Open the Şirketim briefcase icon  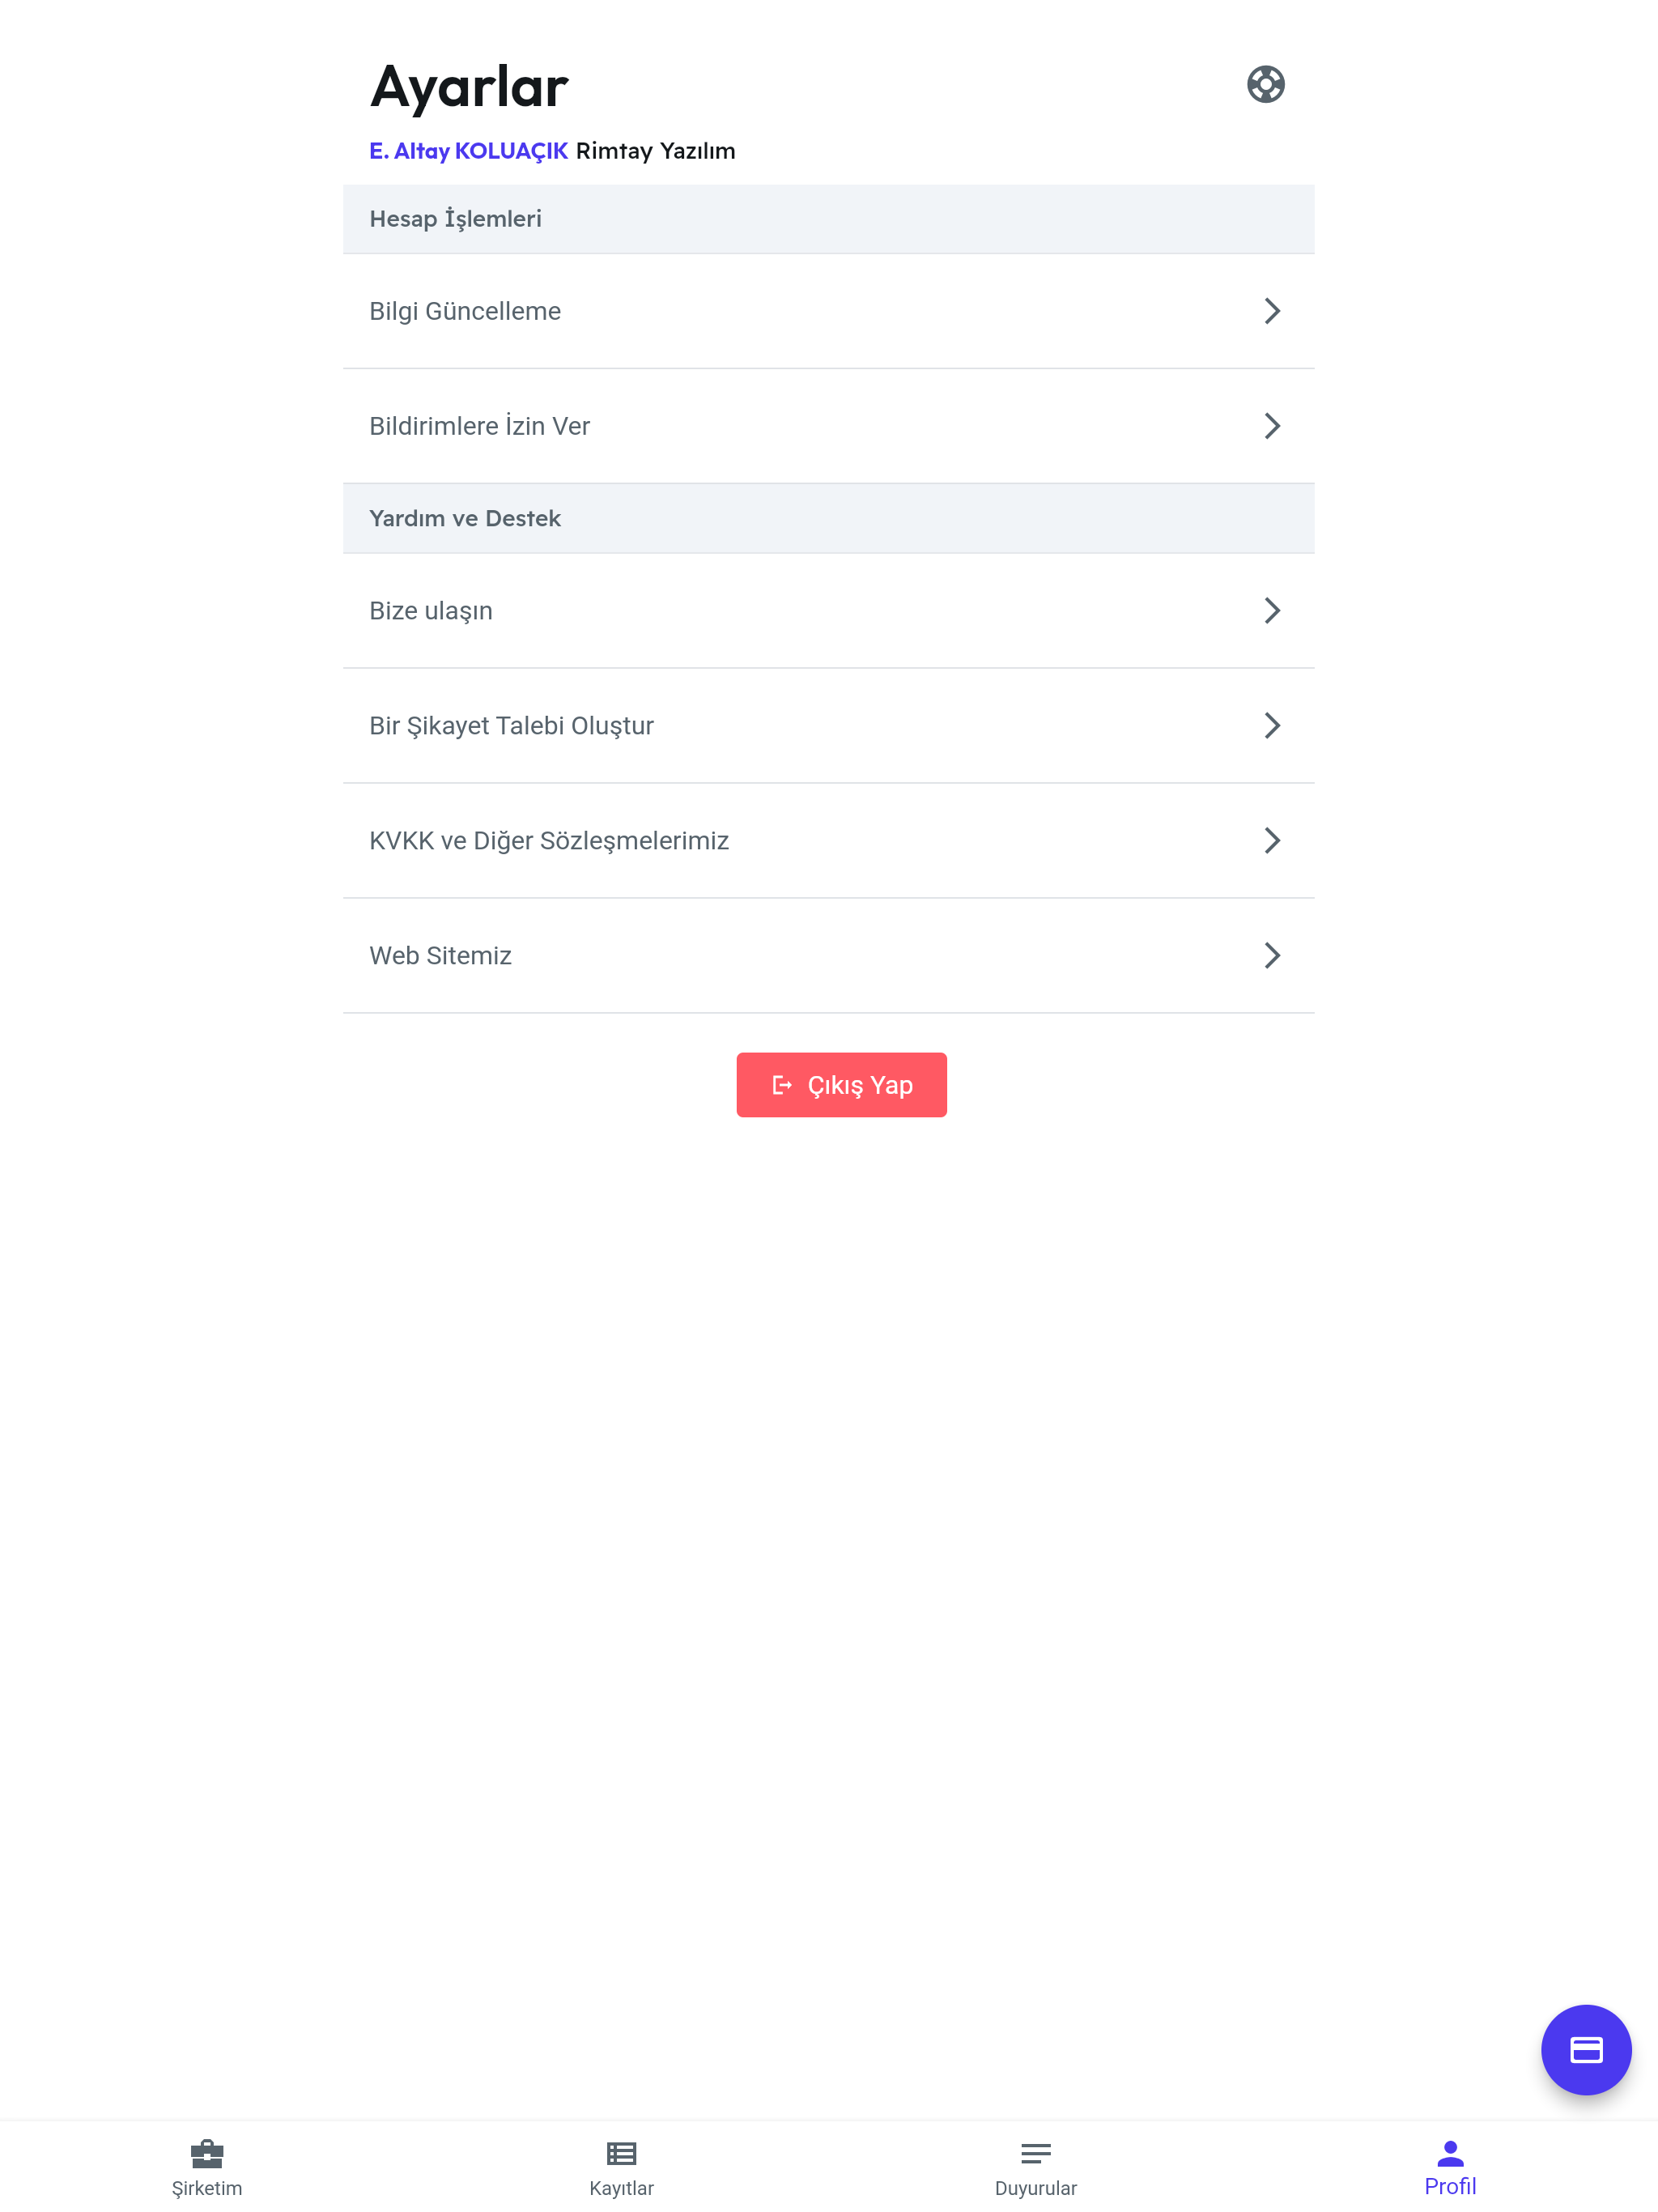[x=207, y=2152]
